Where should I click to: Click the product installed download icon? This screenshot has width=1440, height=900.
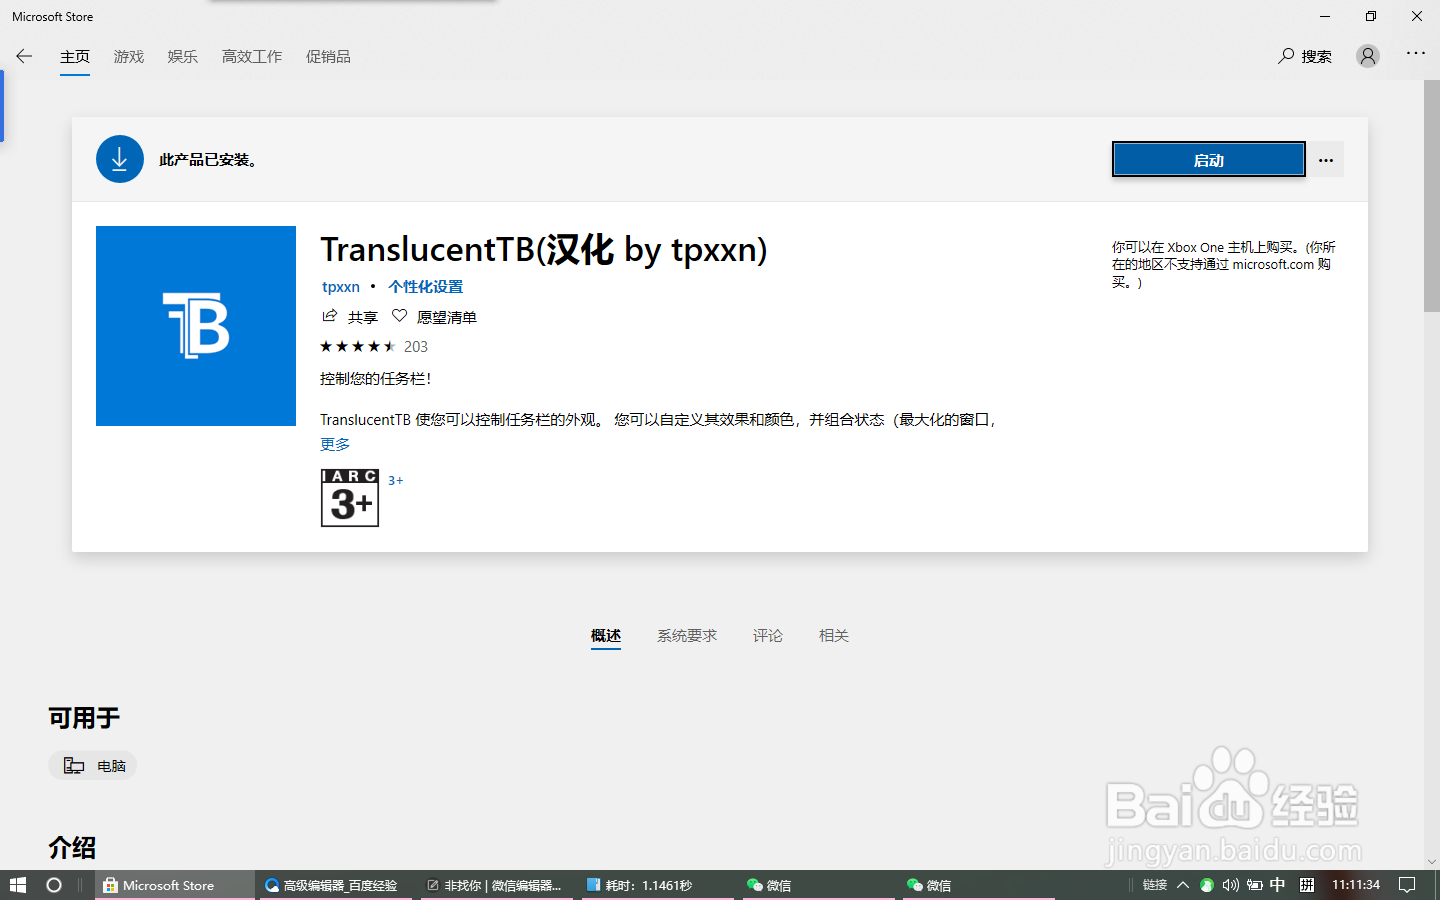coord(120,158)
